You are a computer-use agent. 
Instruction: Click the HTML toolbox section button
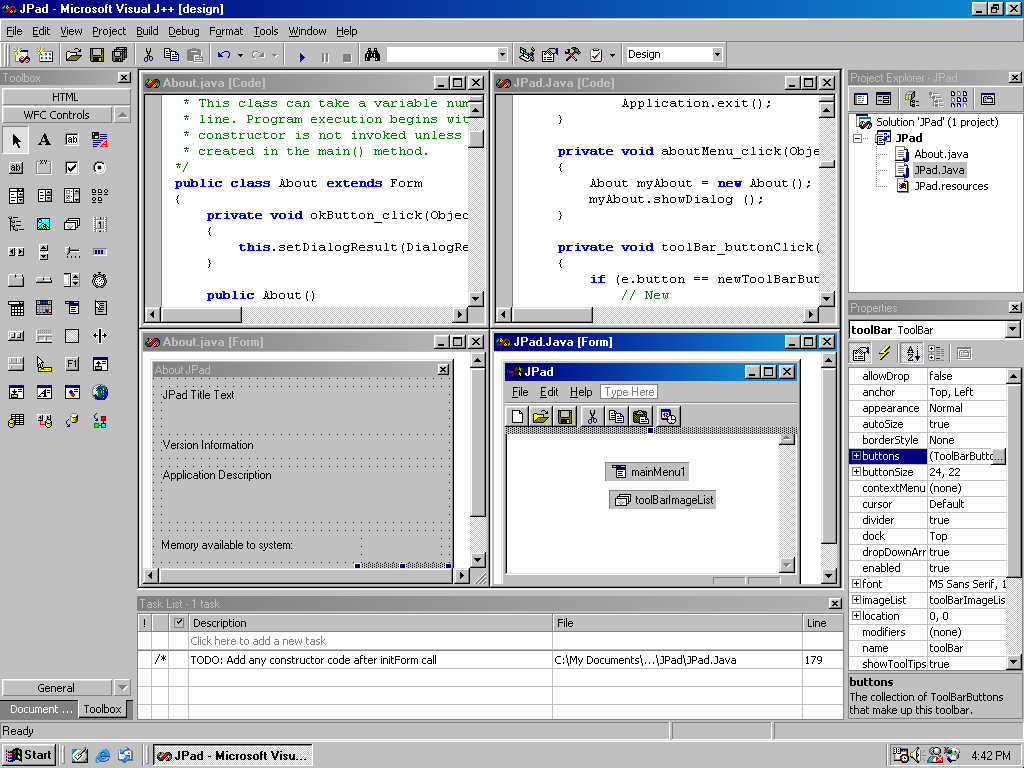click(x=65, y=97)
